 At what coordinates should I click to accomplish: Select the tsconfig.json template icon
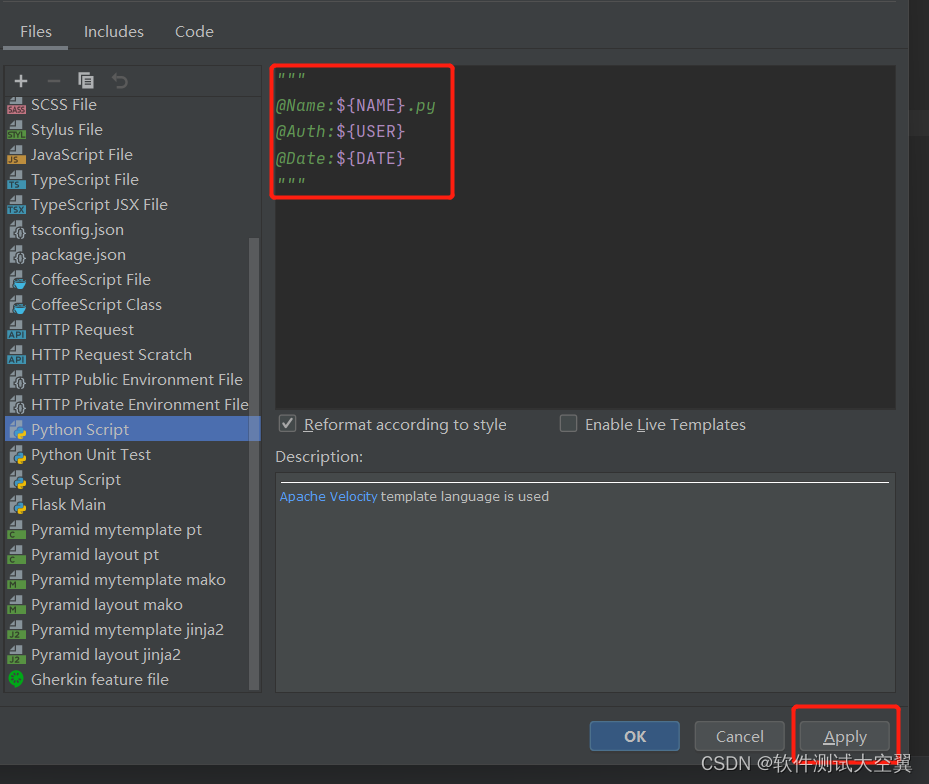click(18, 230)
